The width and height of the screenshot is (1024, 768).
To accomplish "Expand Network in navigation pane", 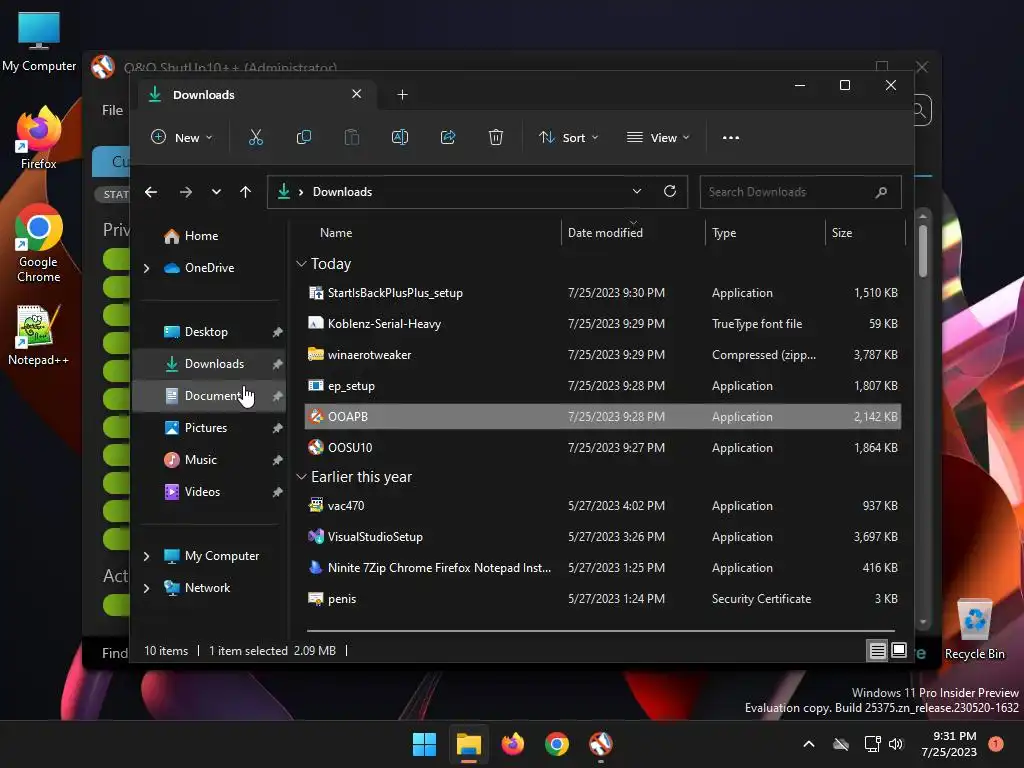I will (146, 588).
